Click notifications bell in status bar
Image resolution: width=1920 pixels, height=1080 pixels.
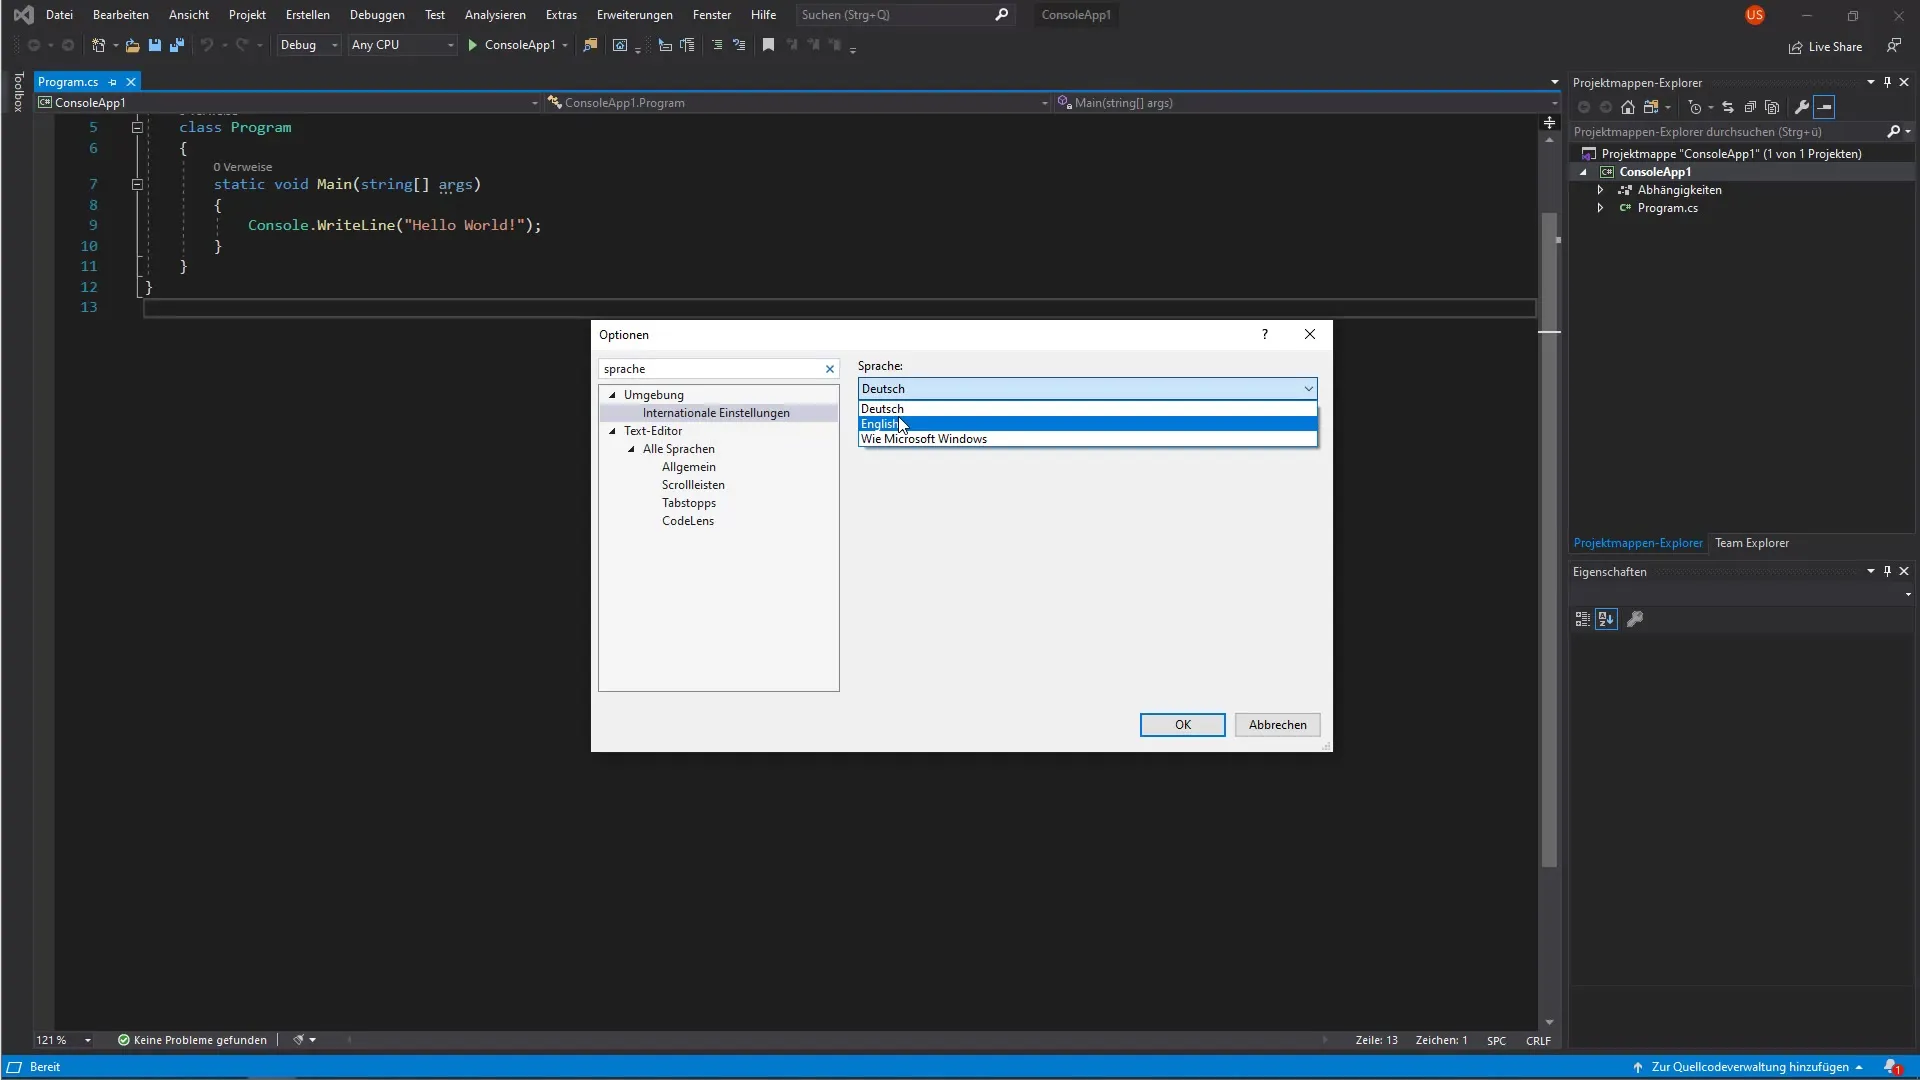pos(1892,1067)
